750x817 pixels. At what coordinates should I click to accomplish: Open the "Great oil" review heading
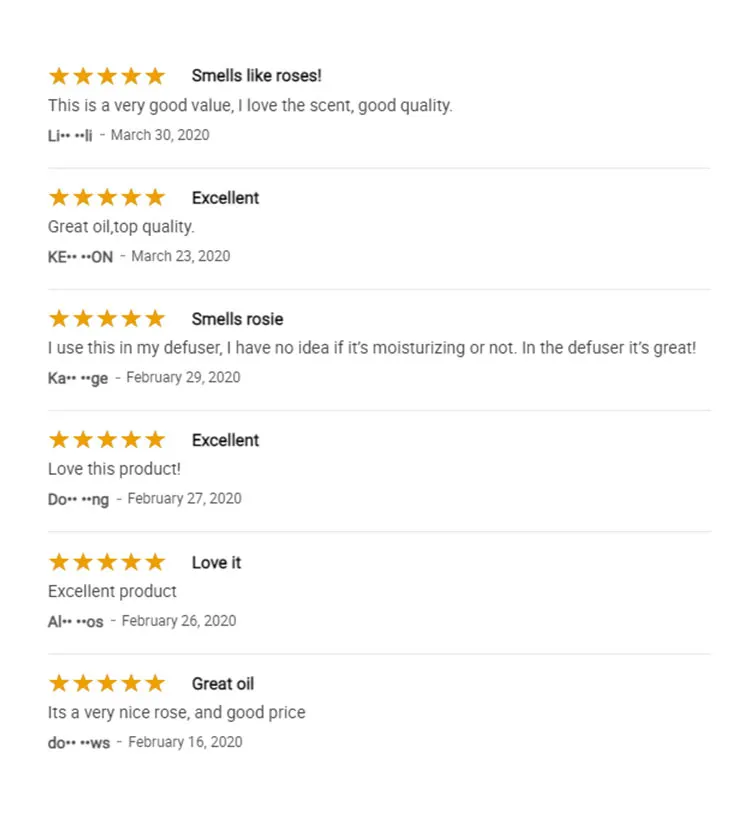pos(222,684)
